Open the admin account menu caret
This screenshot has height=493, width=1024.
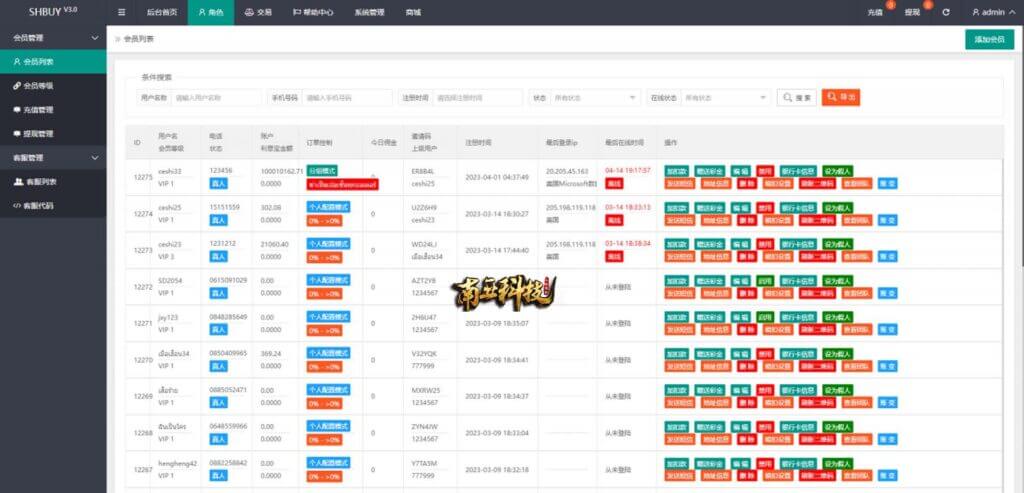click(x=1012, y=12)
